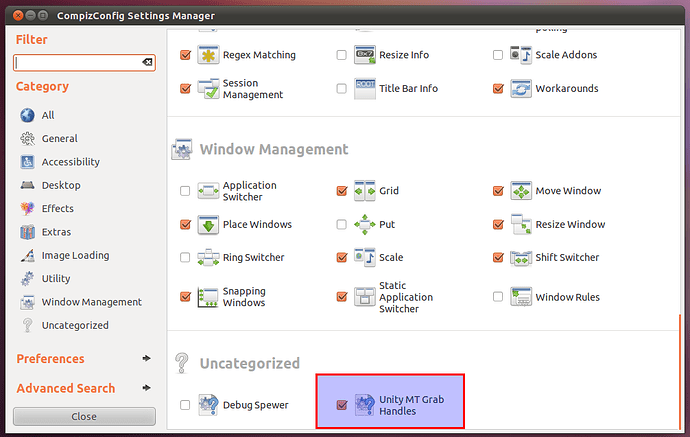
Task: Open the Shift Switcher plugin icon
Action: (521, 258)
